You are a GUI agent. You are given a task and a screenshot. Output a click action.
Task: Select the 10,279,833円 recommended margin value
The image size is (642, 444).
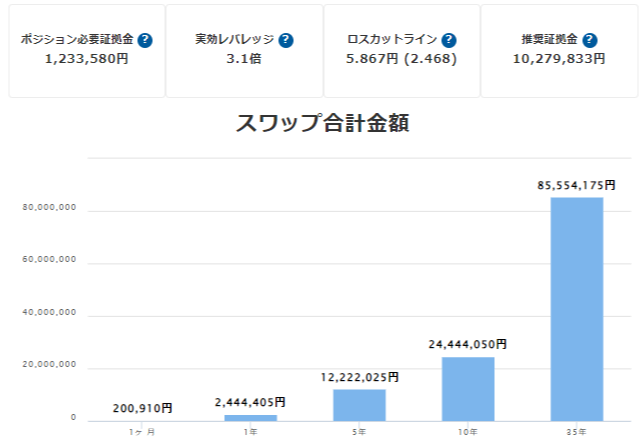click(558, 59)
